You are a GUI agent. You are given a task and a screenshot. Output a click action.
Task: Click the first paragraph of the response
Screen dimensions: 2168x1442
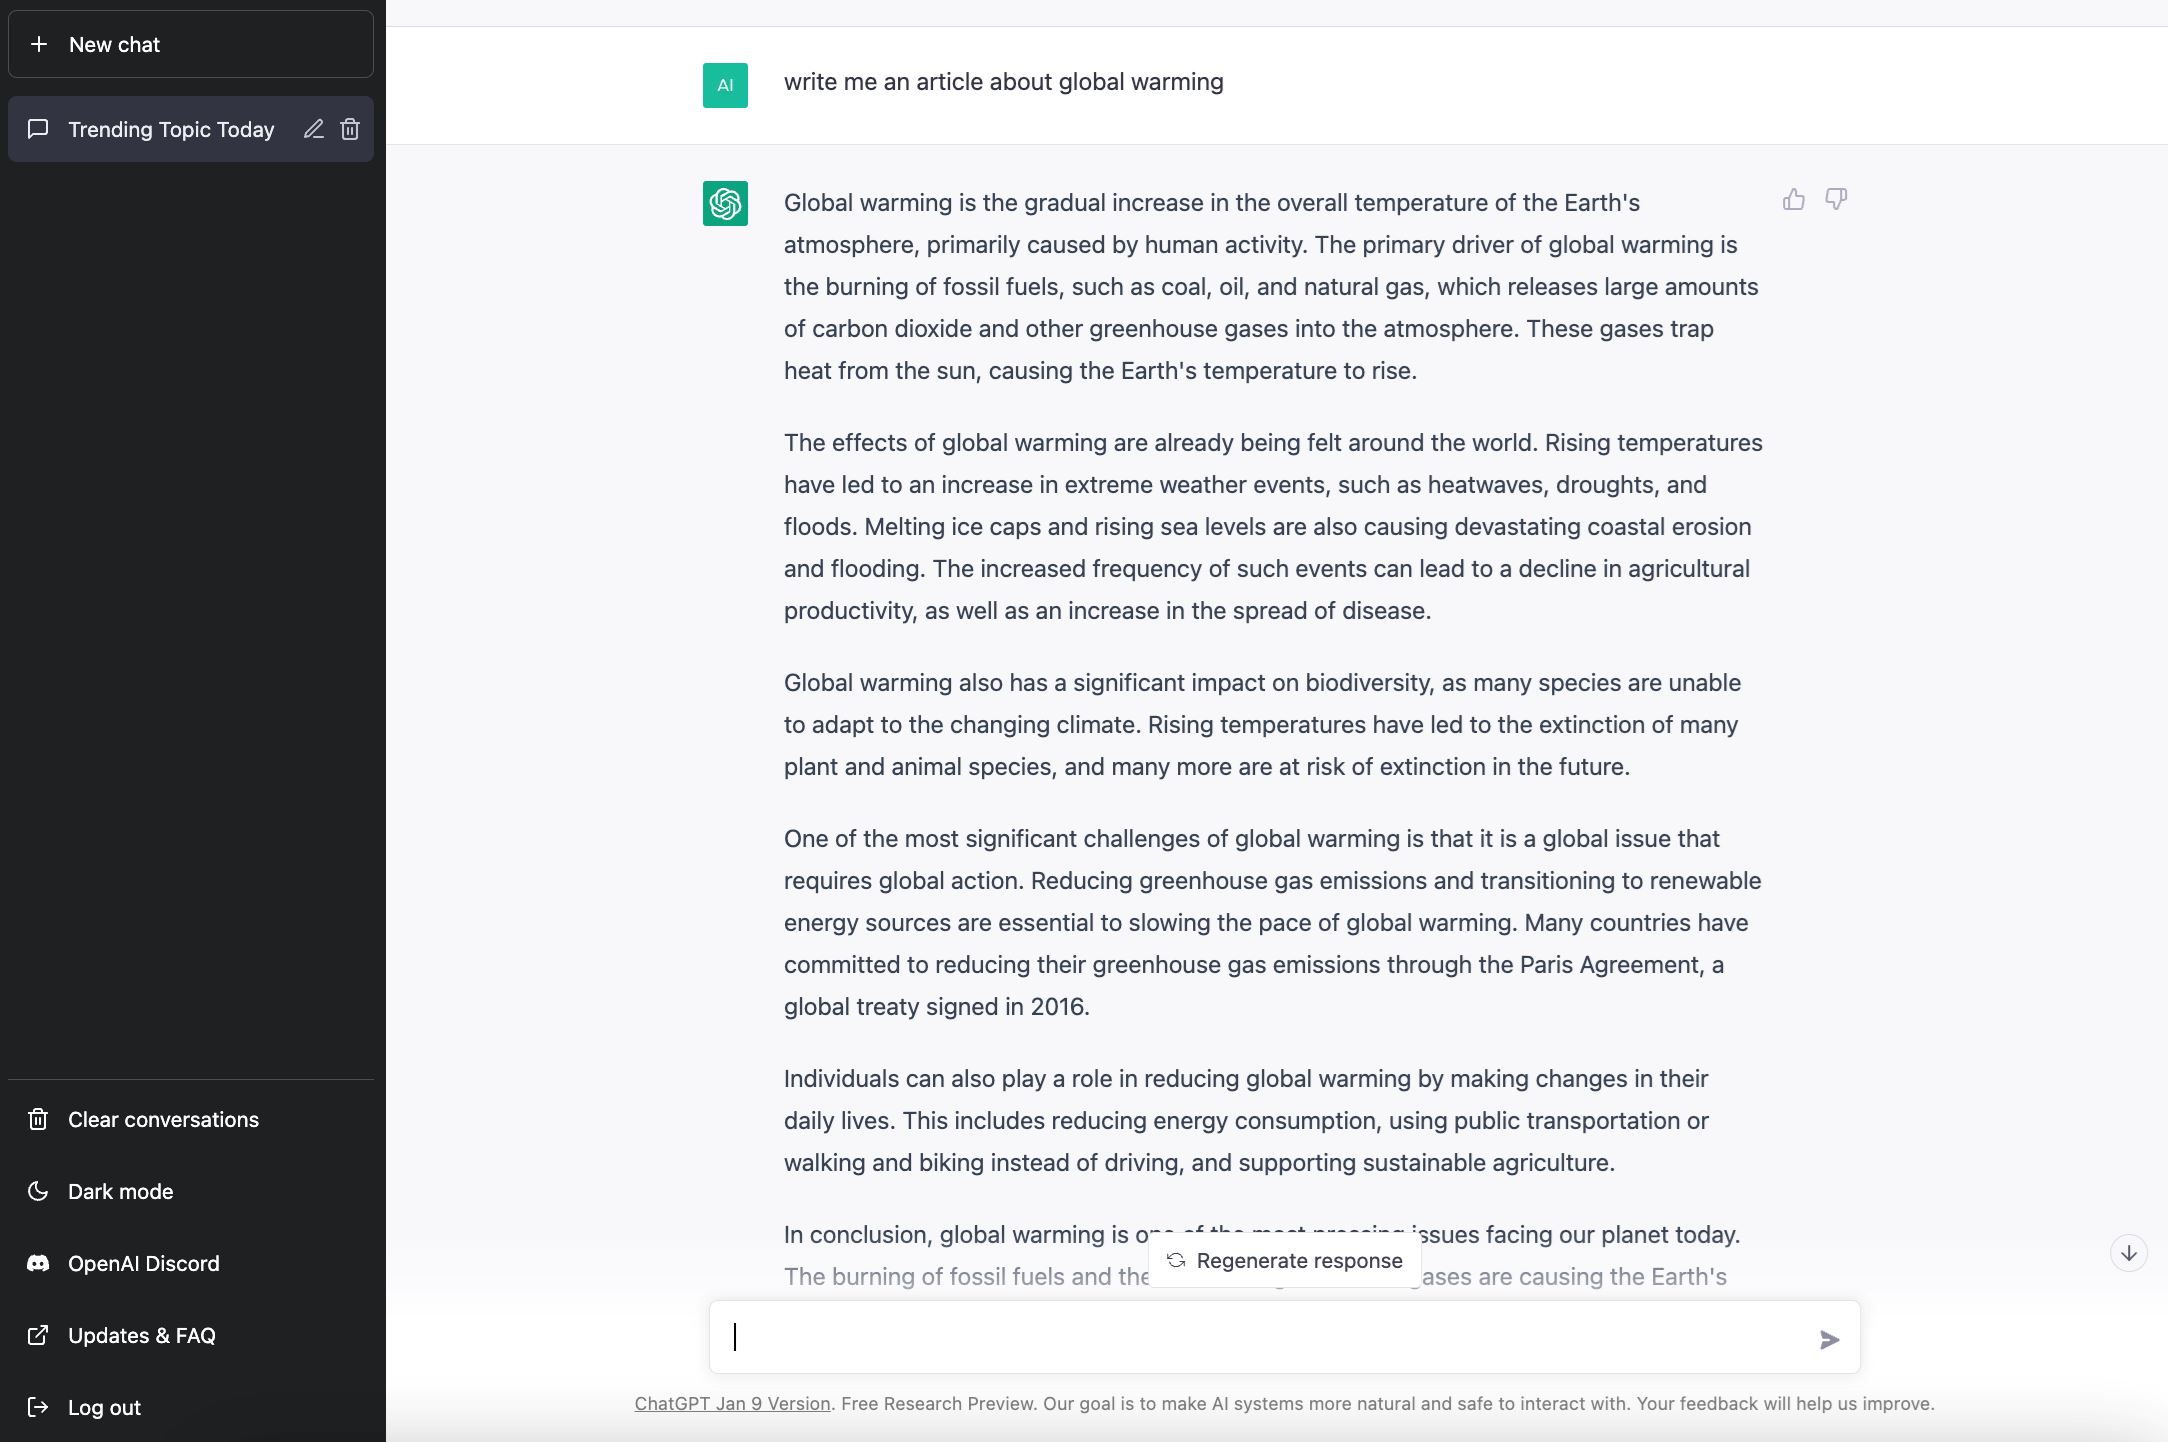[1270, 287]
